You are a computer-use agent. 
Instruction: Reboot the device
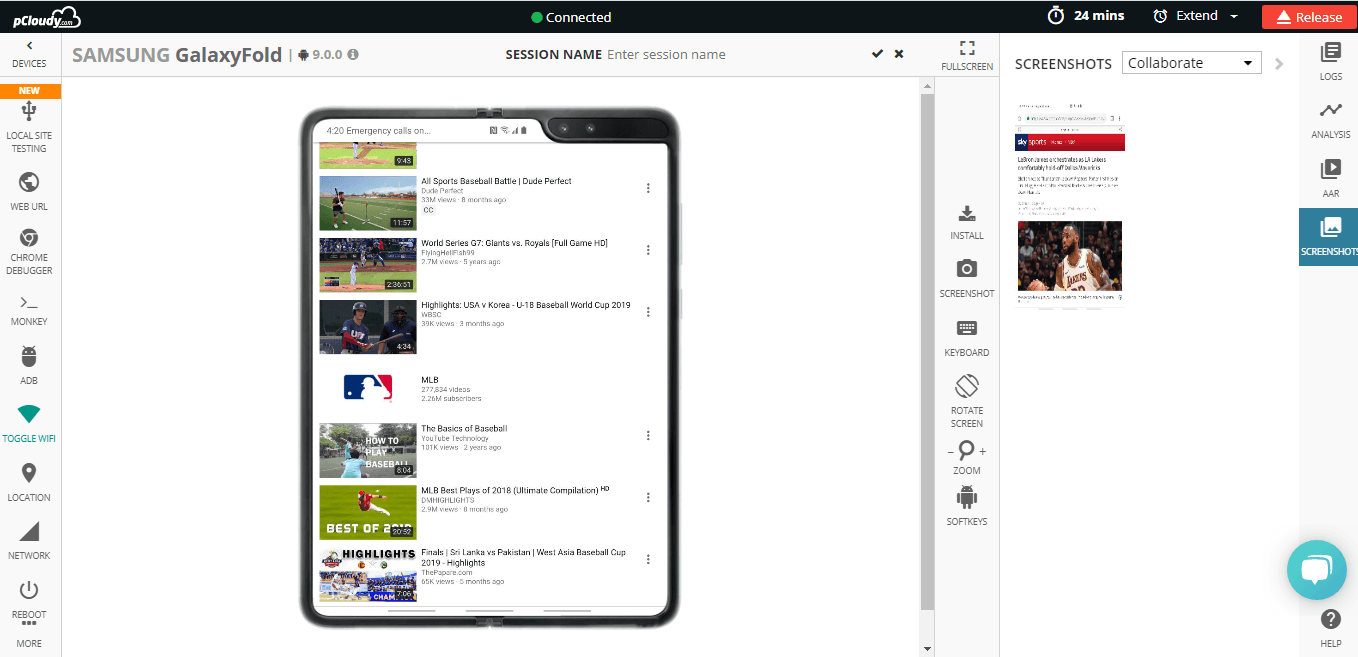(29, 600)
